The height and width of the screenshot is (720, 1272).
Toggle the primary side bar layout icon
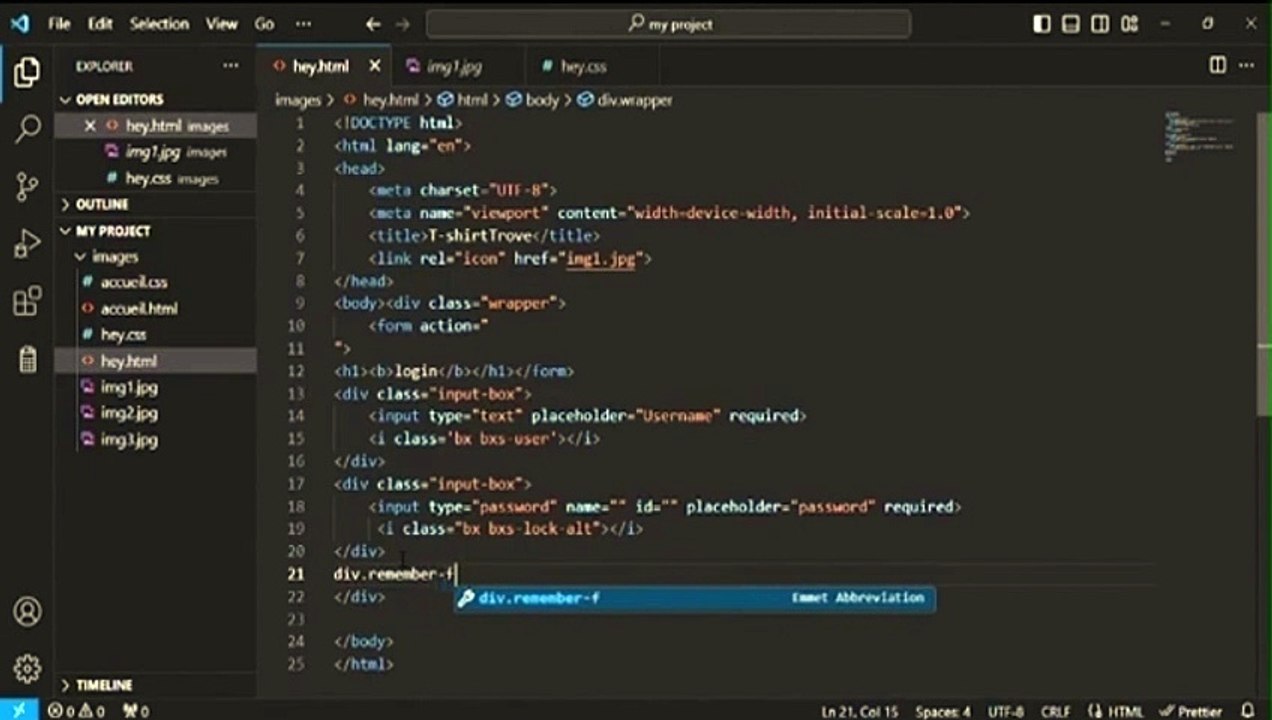coord(1042,24)
